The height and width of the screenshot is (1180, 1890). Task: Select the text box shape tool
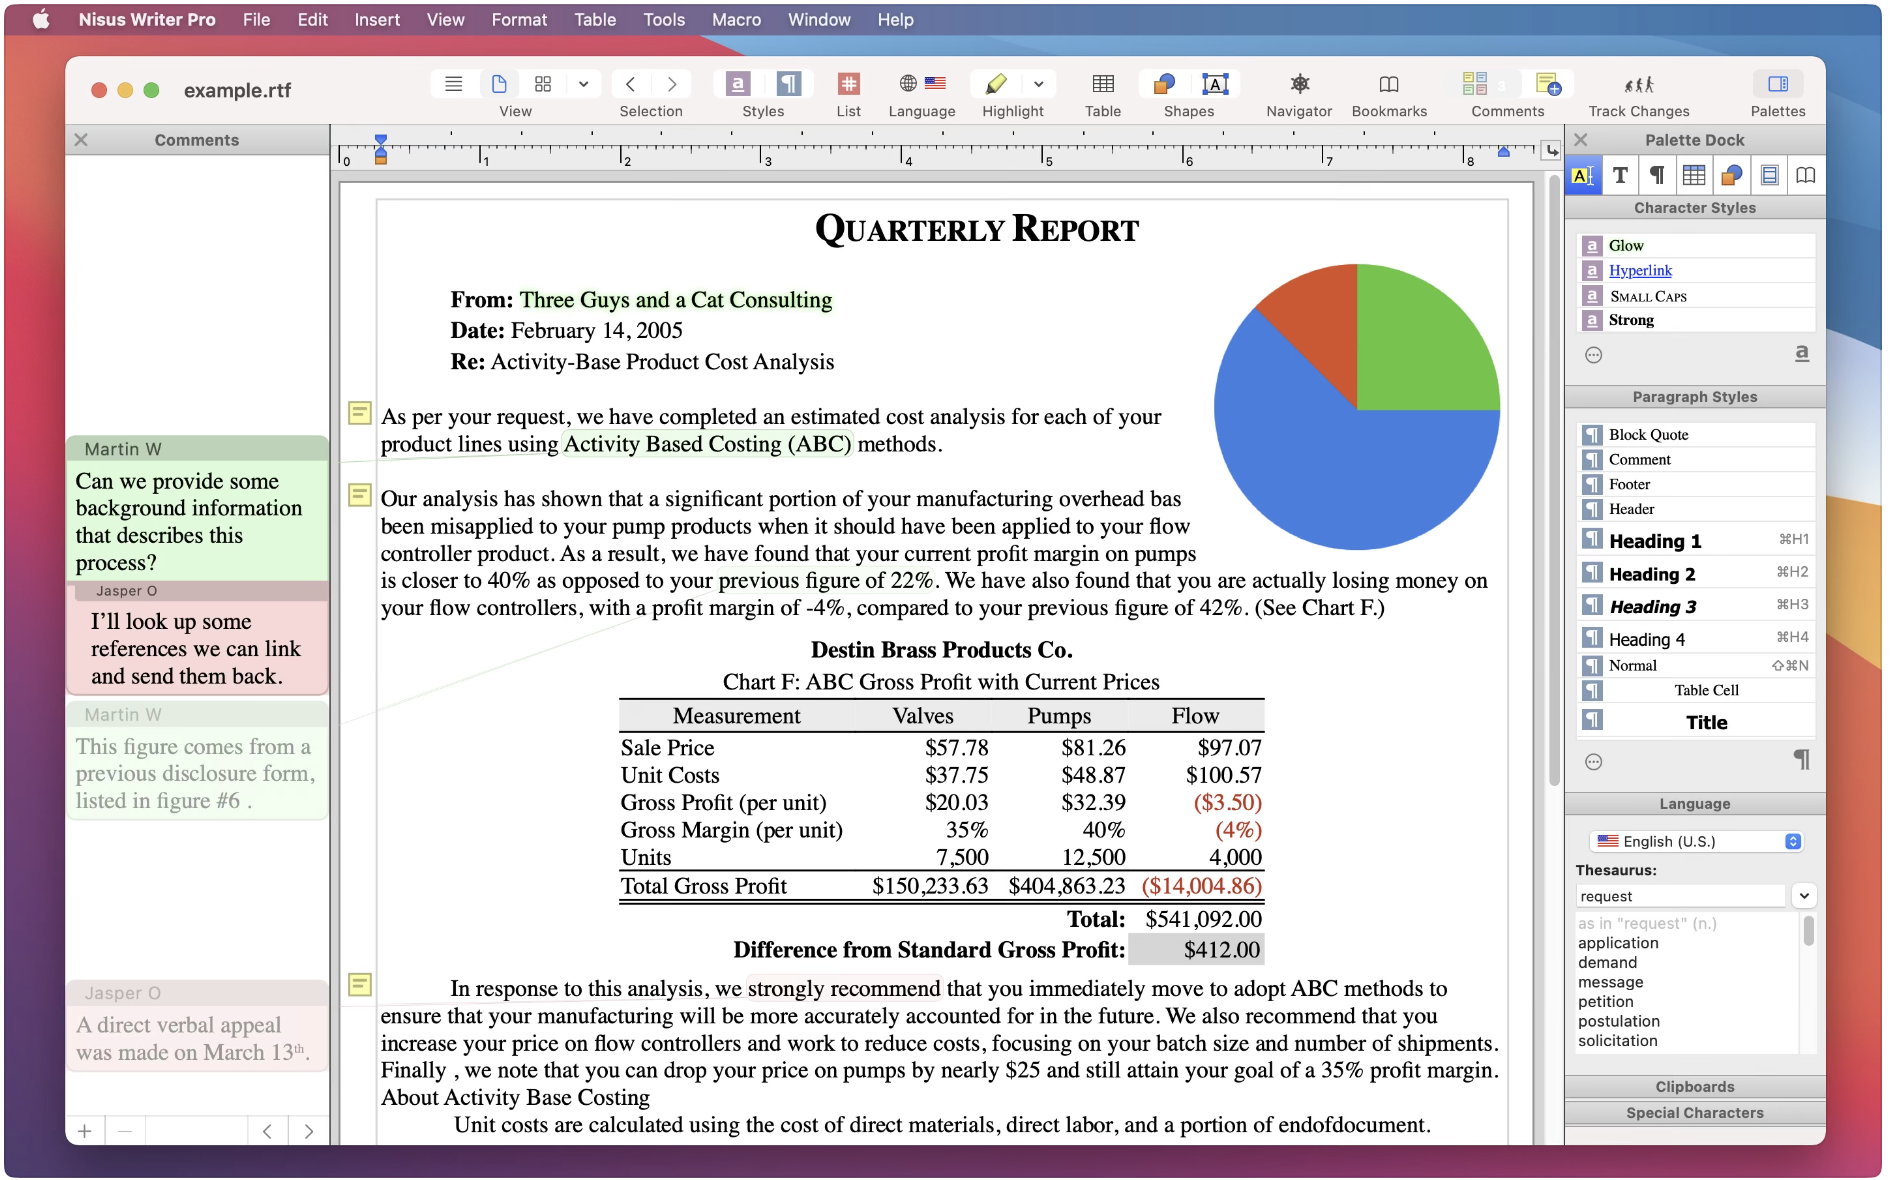[x=1214, y=85]
